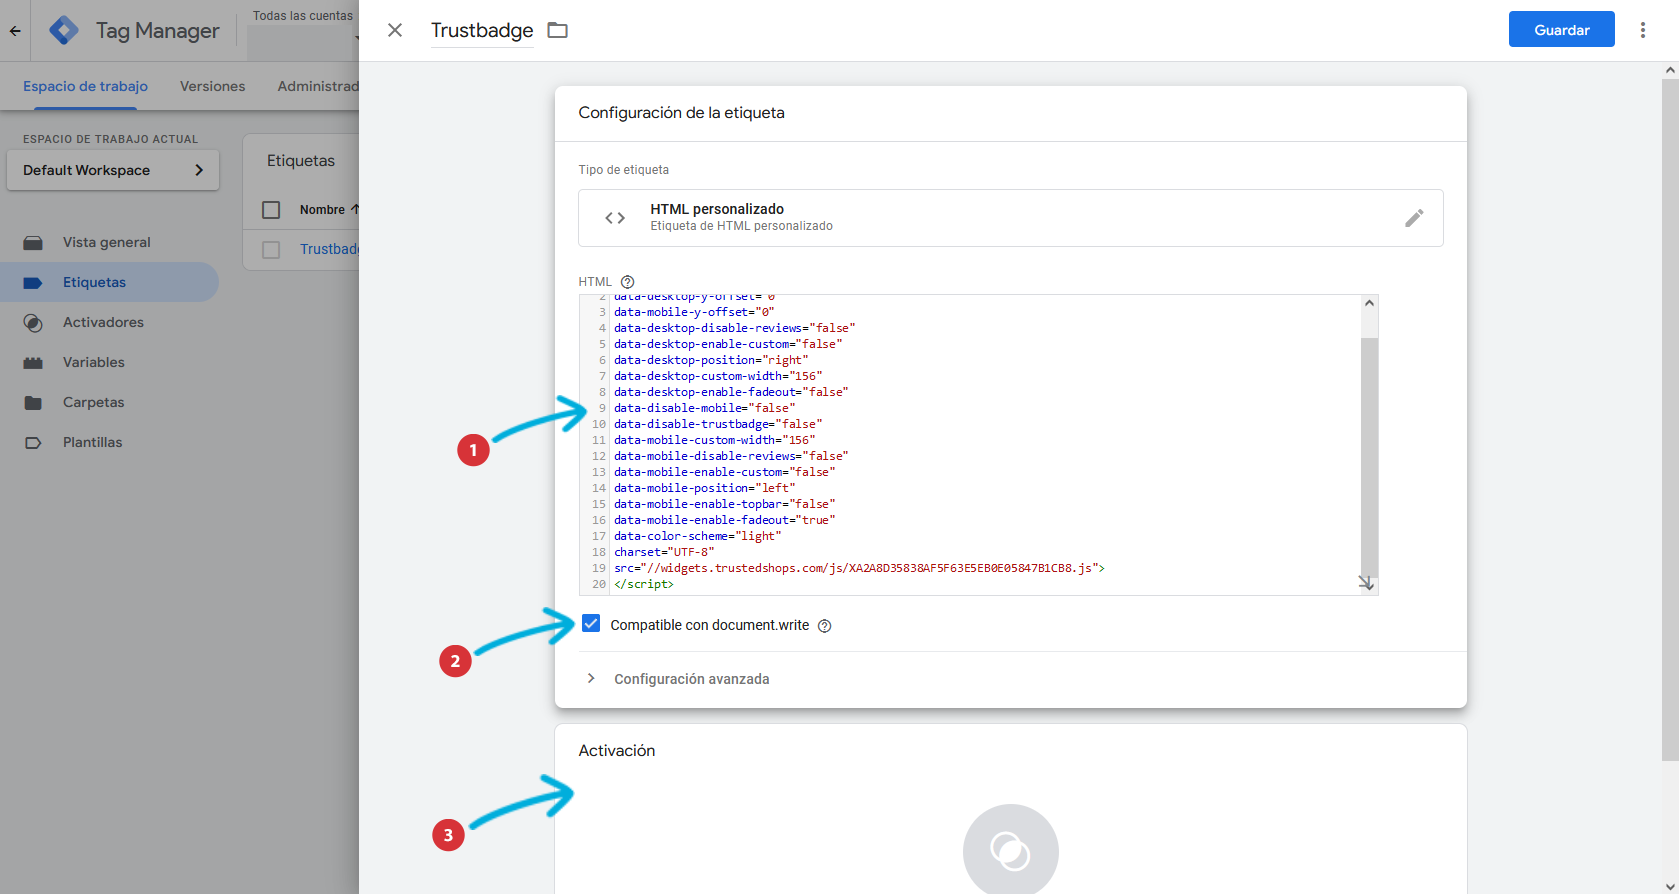This screenshot has height=894, width=1679.
Task: Click code line data-desktop-position="right"
Action: 711,360
